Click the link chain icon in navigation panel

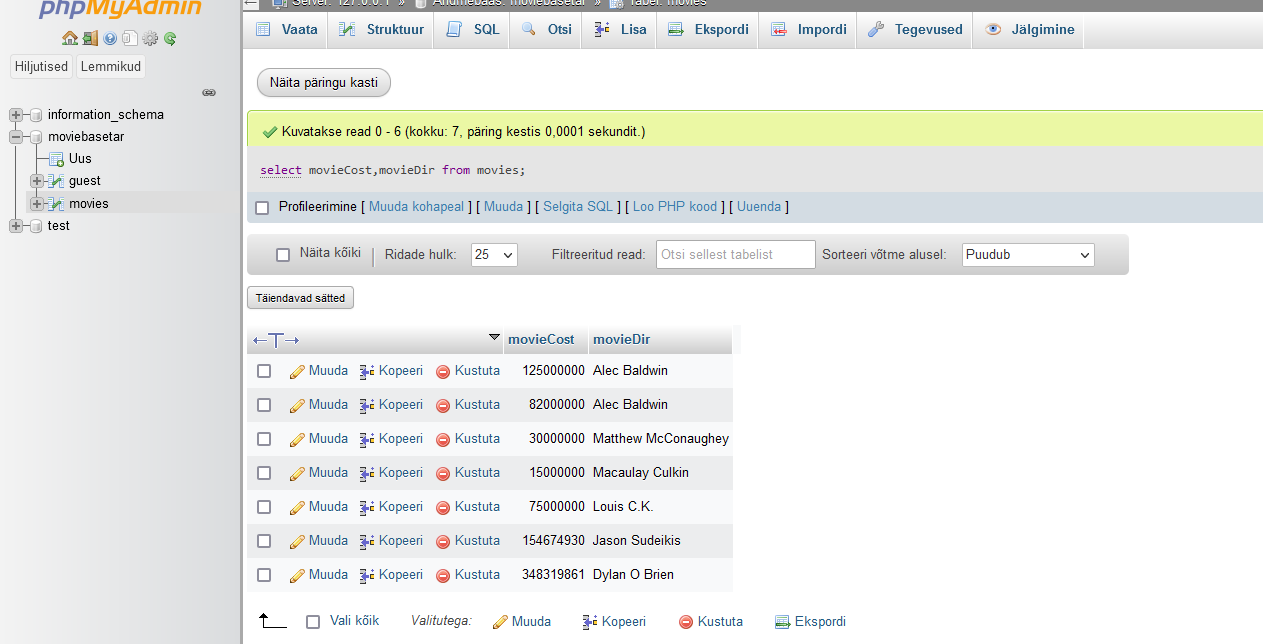click(209, 92)
